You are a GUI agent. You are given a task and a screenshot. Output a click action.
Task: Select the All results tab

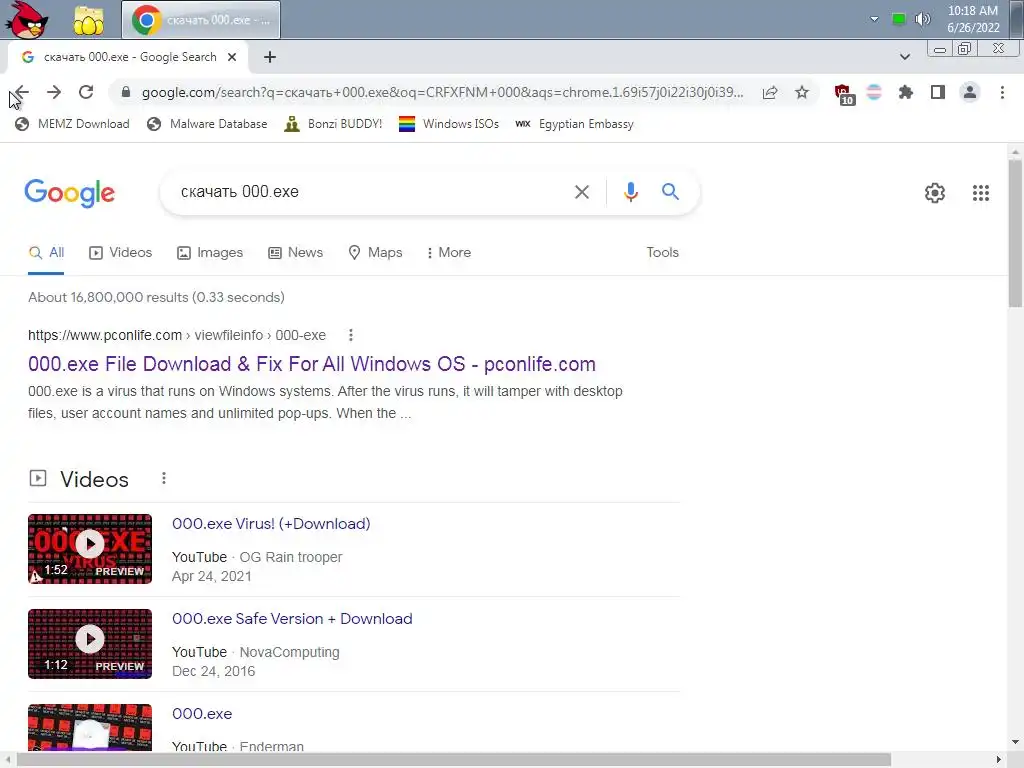click(46, 253)
